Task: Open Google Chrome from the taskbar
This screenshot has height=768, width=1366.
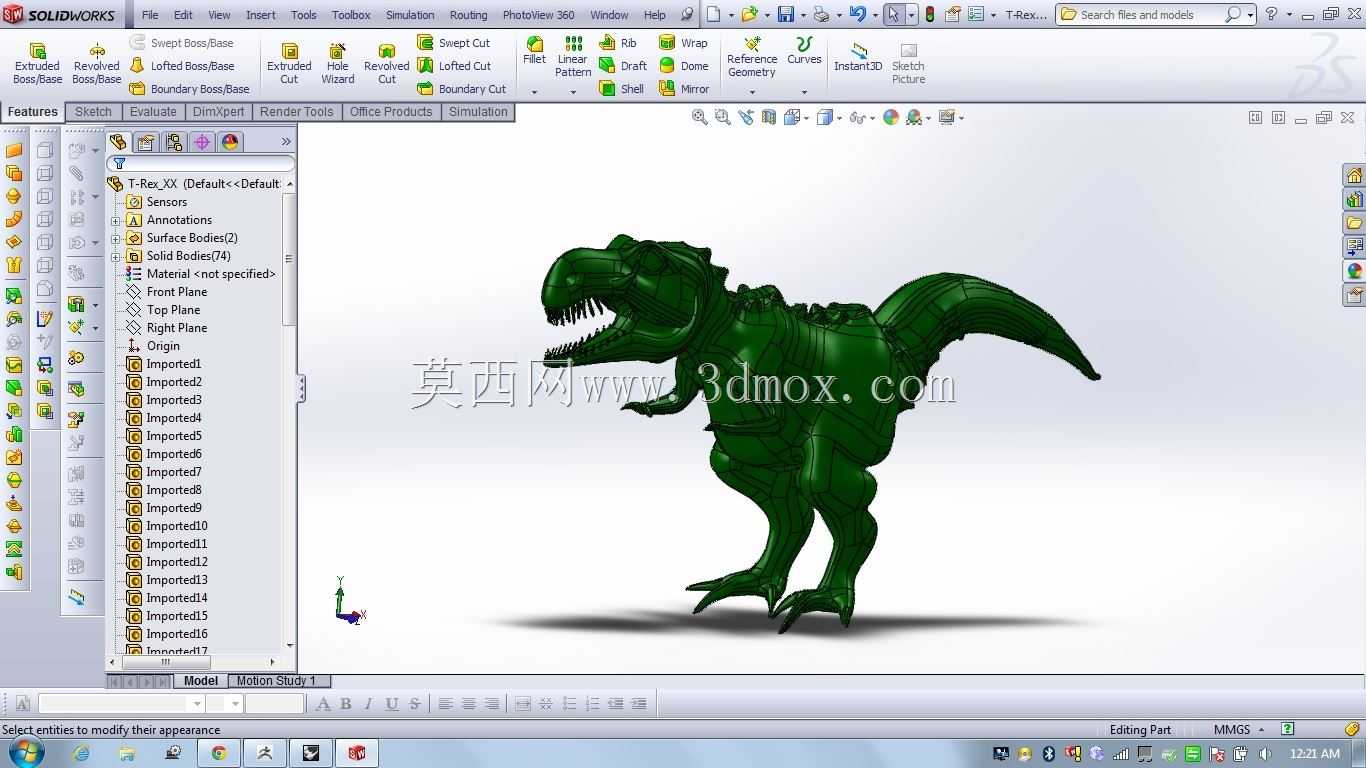Action: pyautogui.click(x=218, y=753)
